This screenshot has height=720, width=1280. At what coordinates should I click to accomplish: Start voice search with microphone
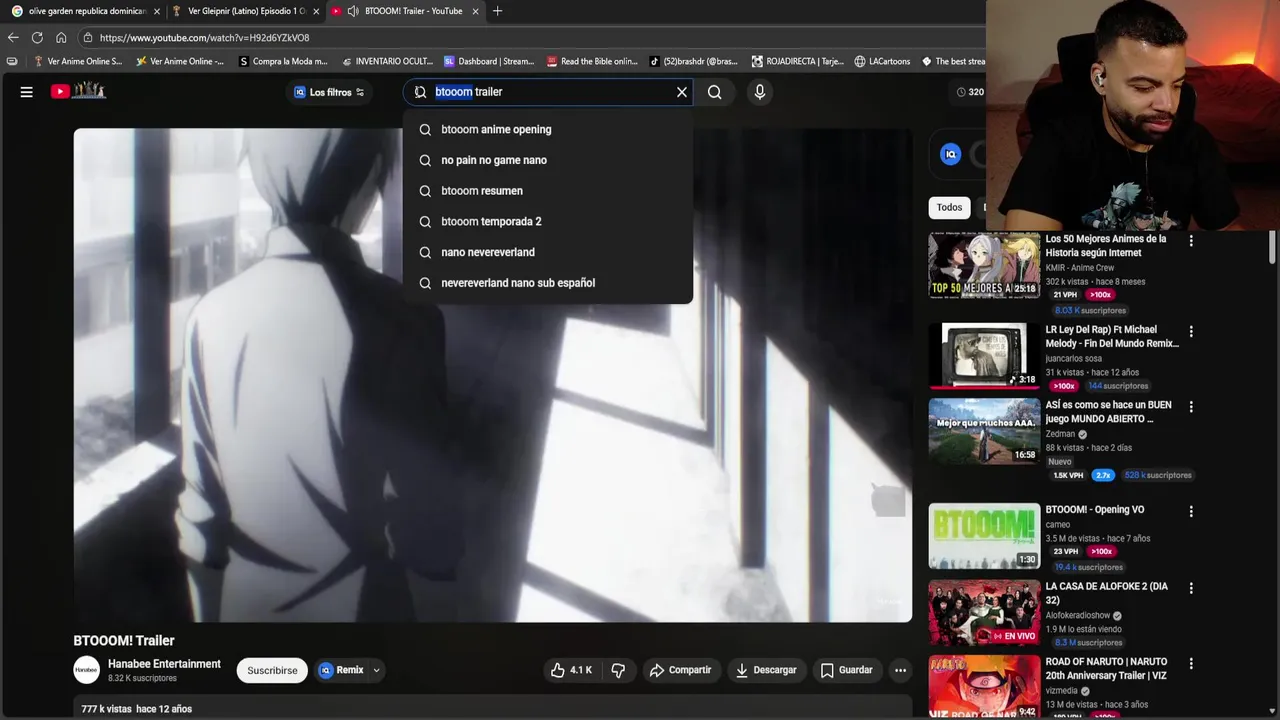pos(760,92)
